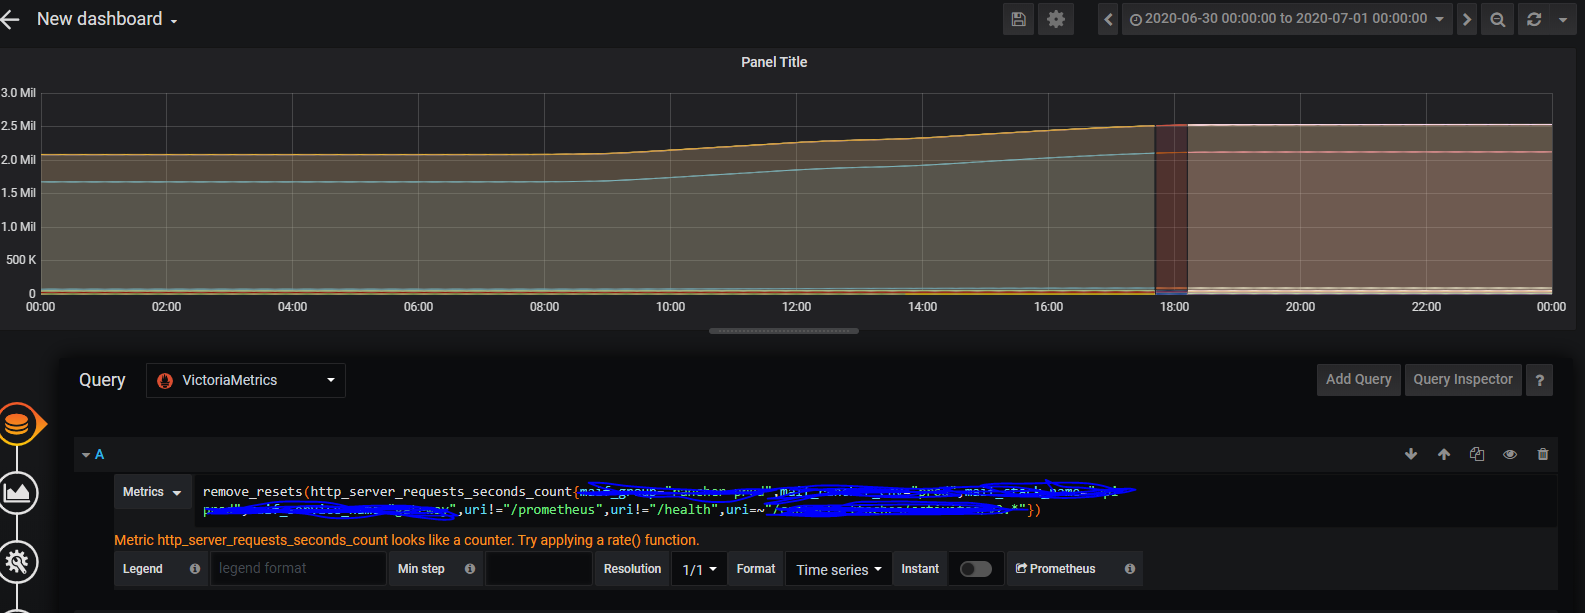Switch to the General settings gear tab
1585x613 pixels.
tap(17, 561)
